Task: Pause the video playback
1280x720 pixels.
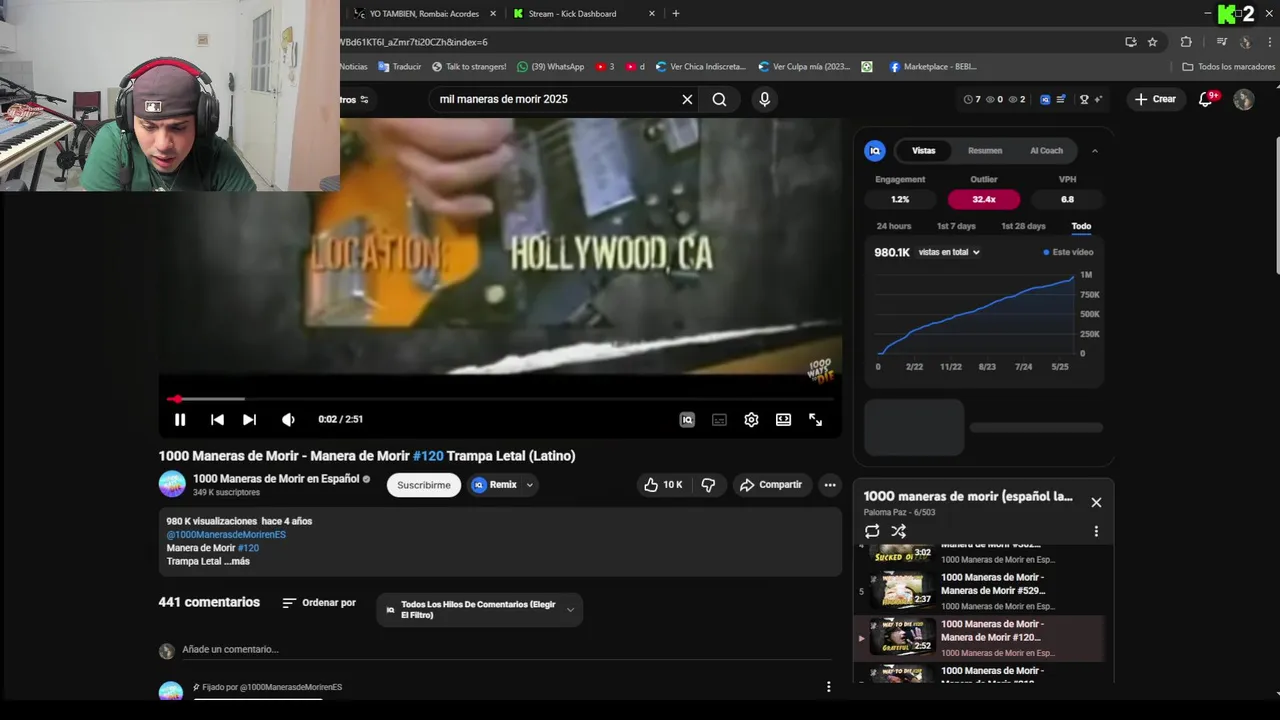Action: pos(180,420)
